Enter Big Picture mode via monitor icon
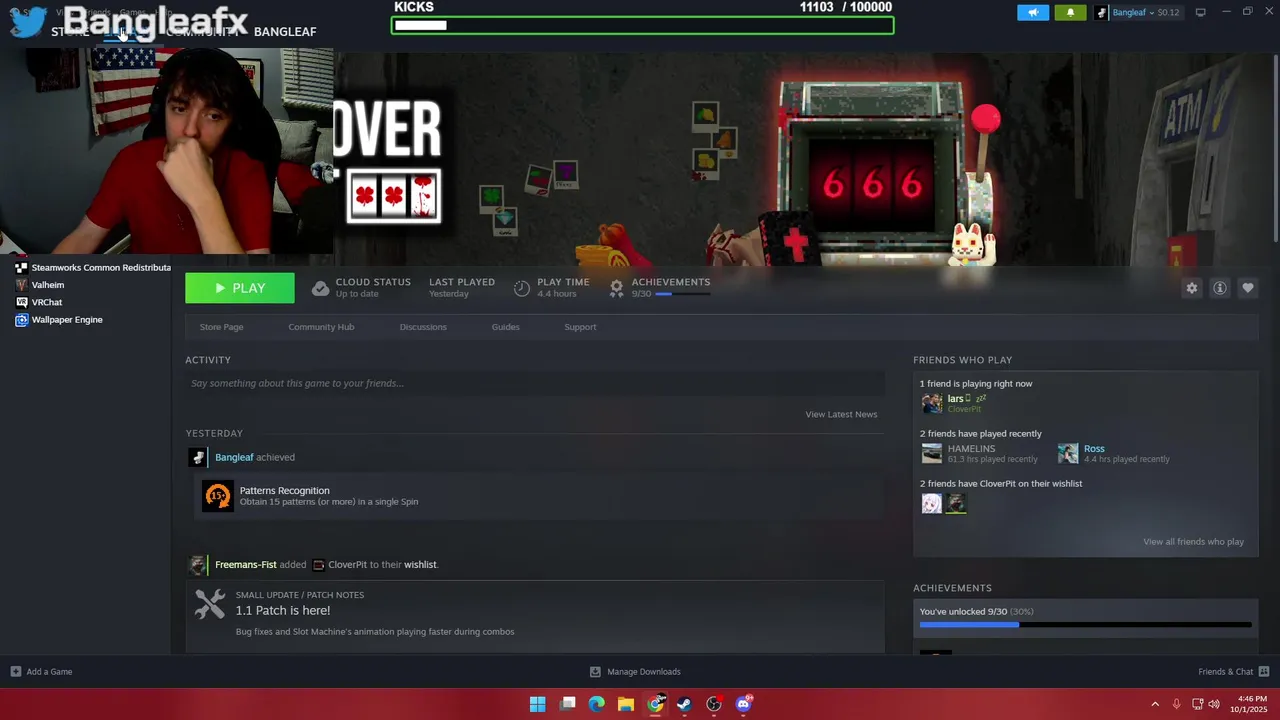1280x720 pixels. click(1200, 12)
